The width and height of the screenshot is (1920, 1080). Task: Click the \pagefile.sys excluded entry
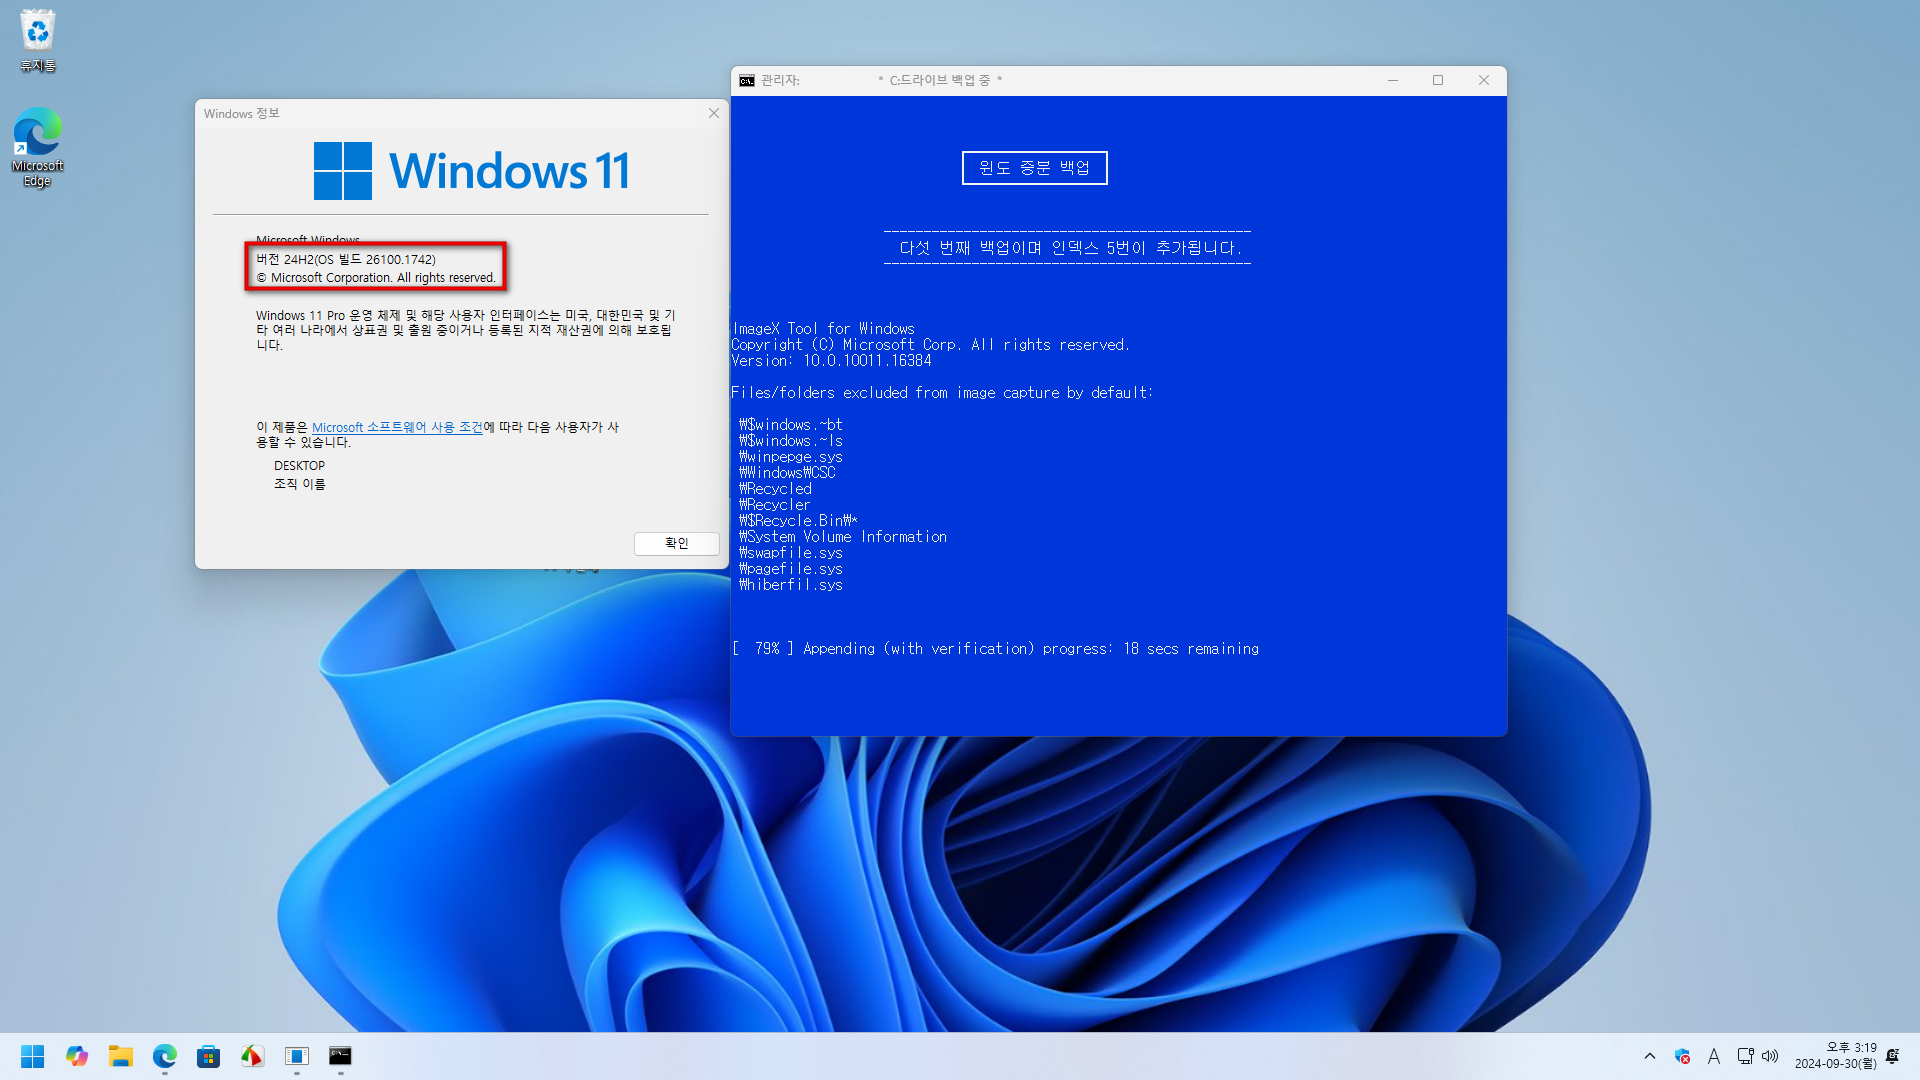click(x=791, y=569)
